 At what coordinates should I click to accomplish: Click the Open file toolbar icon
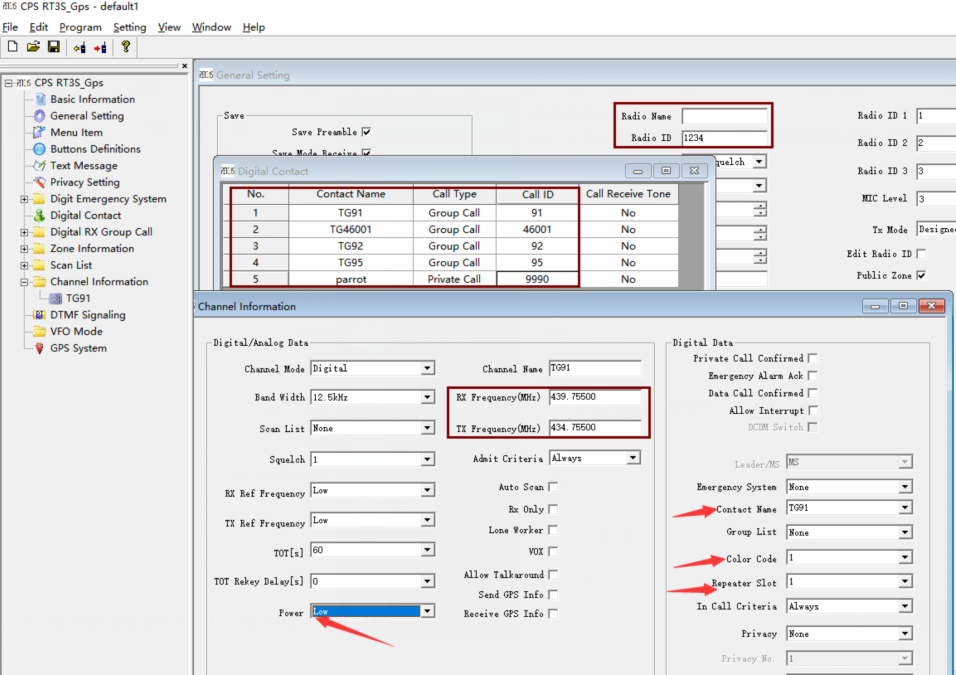[33, 47]
